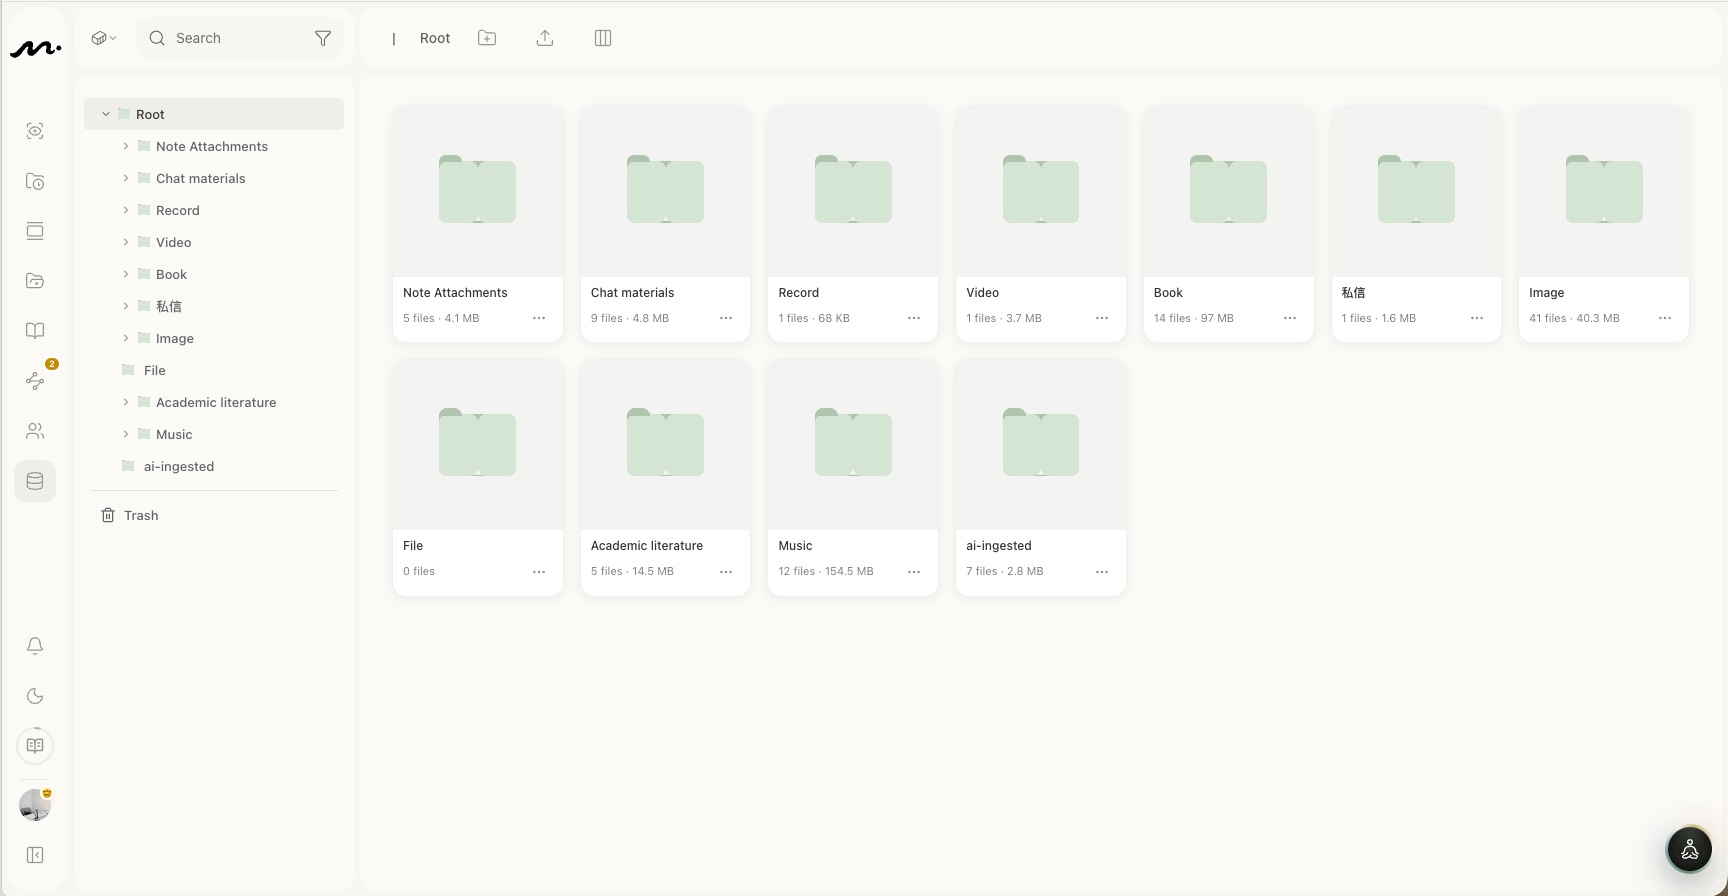Open the Video folder card

[1041, 224]
